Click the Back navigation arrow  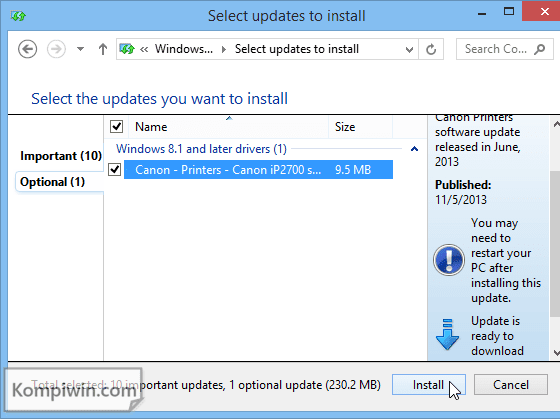[x=28, y=49]
